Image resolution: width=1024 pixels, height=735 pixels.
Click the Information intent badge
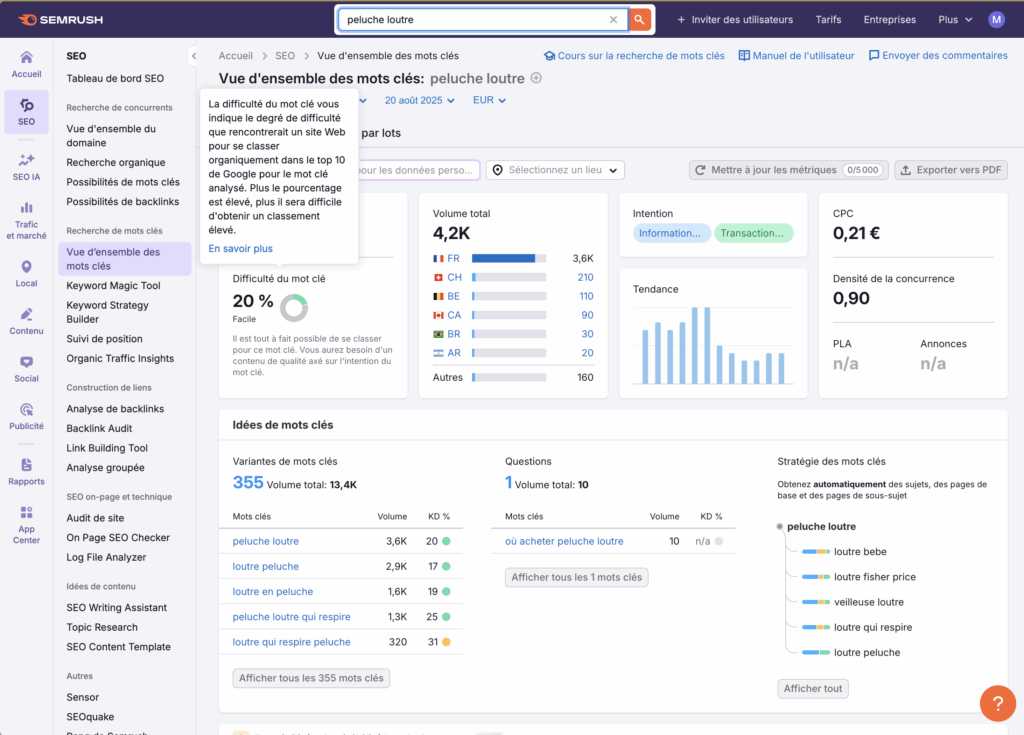point(671,233)
